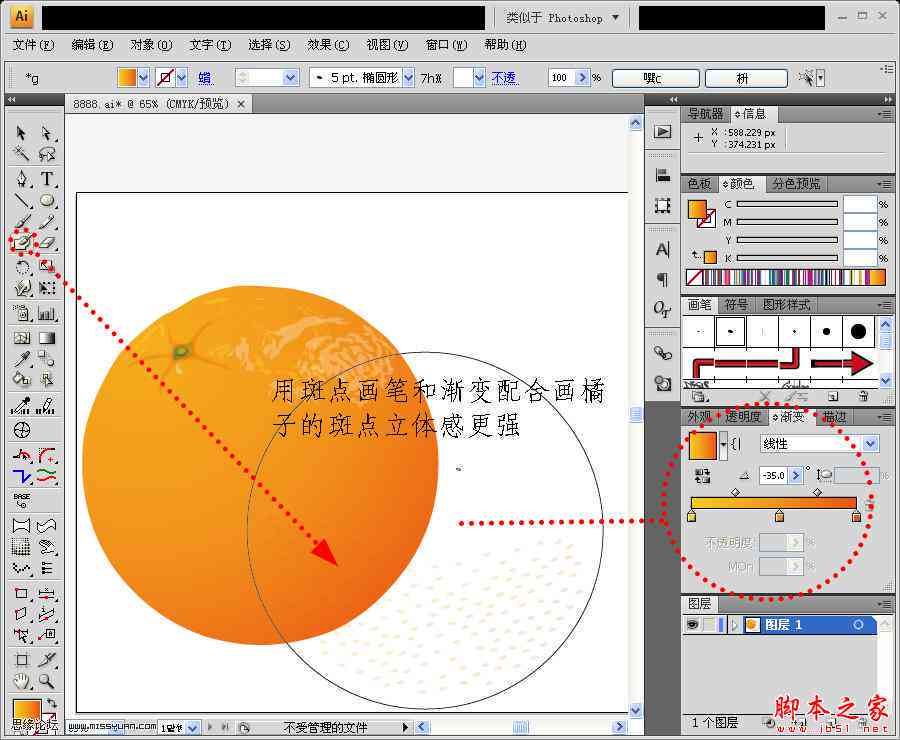Select the Line Segment tool
This screenshot has width=900, height=740.
21,200
